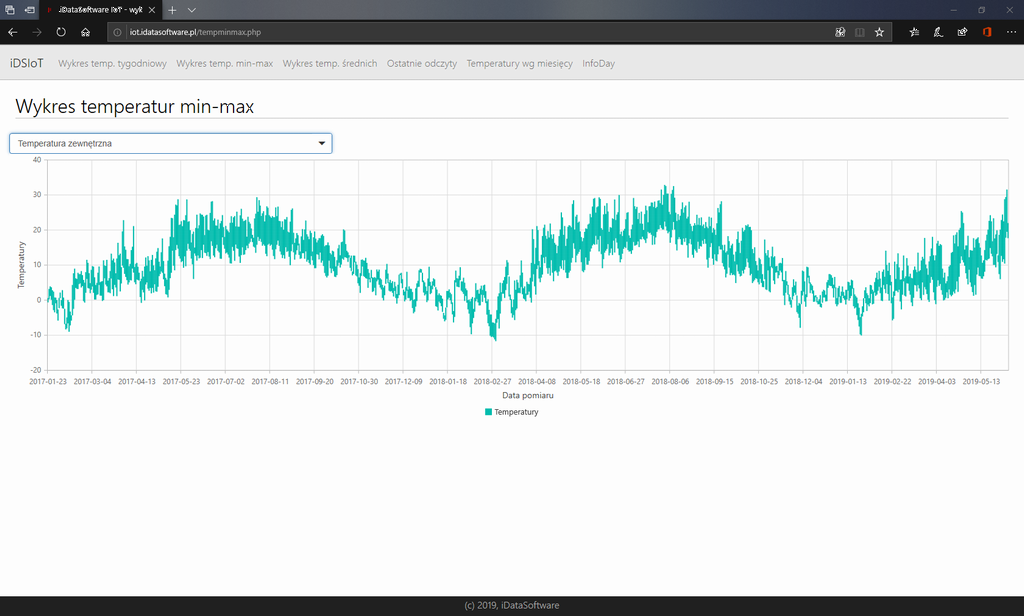This screenshot has height=616, width=1024.
Task: Add notes with the pen icon
Action: [938, 32]
